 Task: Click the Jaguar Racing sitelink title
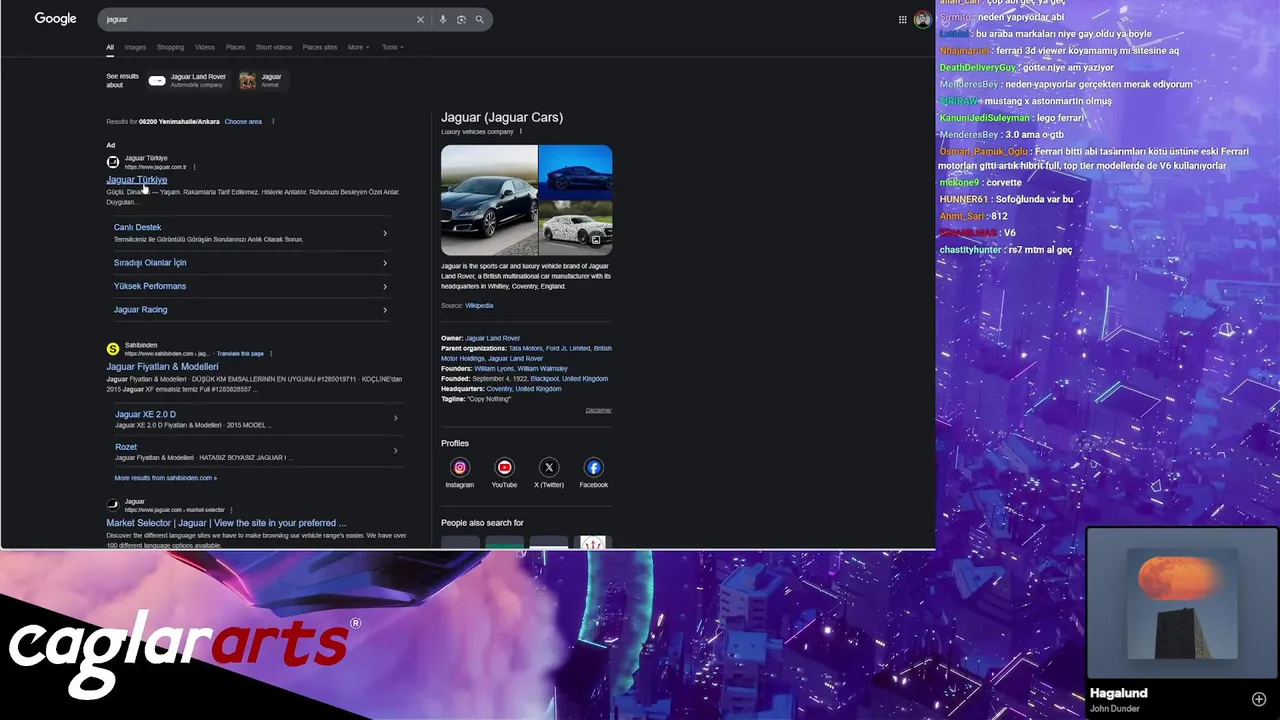point(140,310)
